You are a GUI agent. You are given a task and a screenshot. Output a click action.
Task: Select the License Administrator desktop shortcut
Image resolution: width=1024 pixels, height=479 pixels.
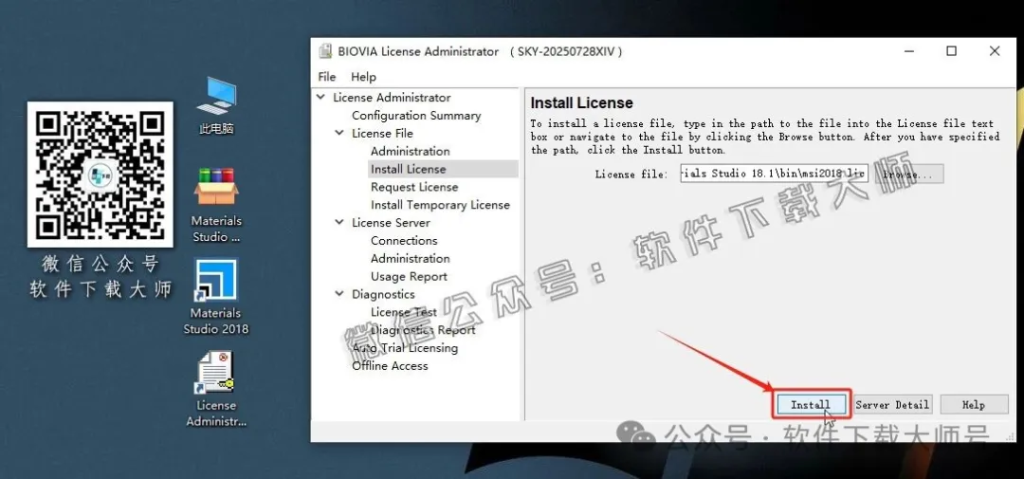coord(216,389)
